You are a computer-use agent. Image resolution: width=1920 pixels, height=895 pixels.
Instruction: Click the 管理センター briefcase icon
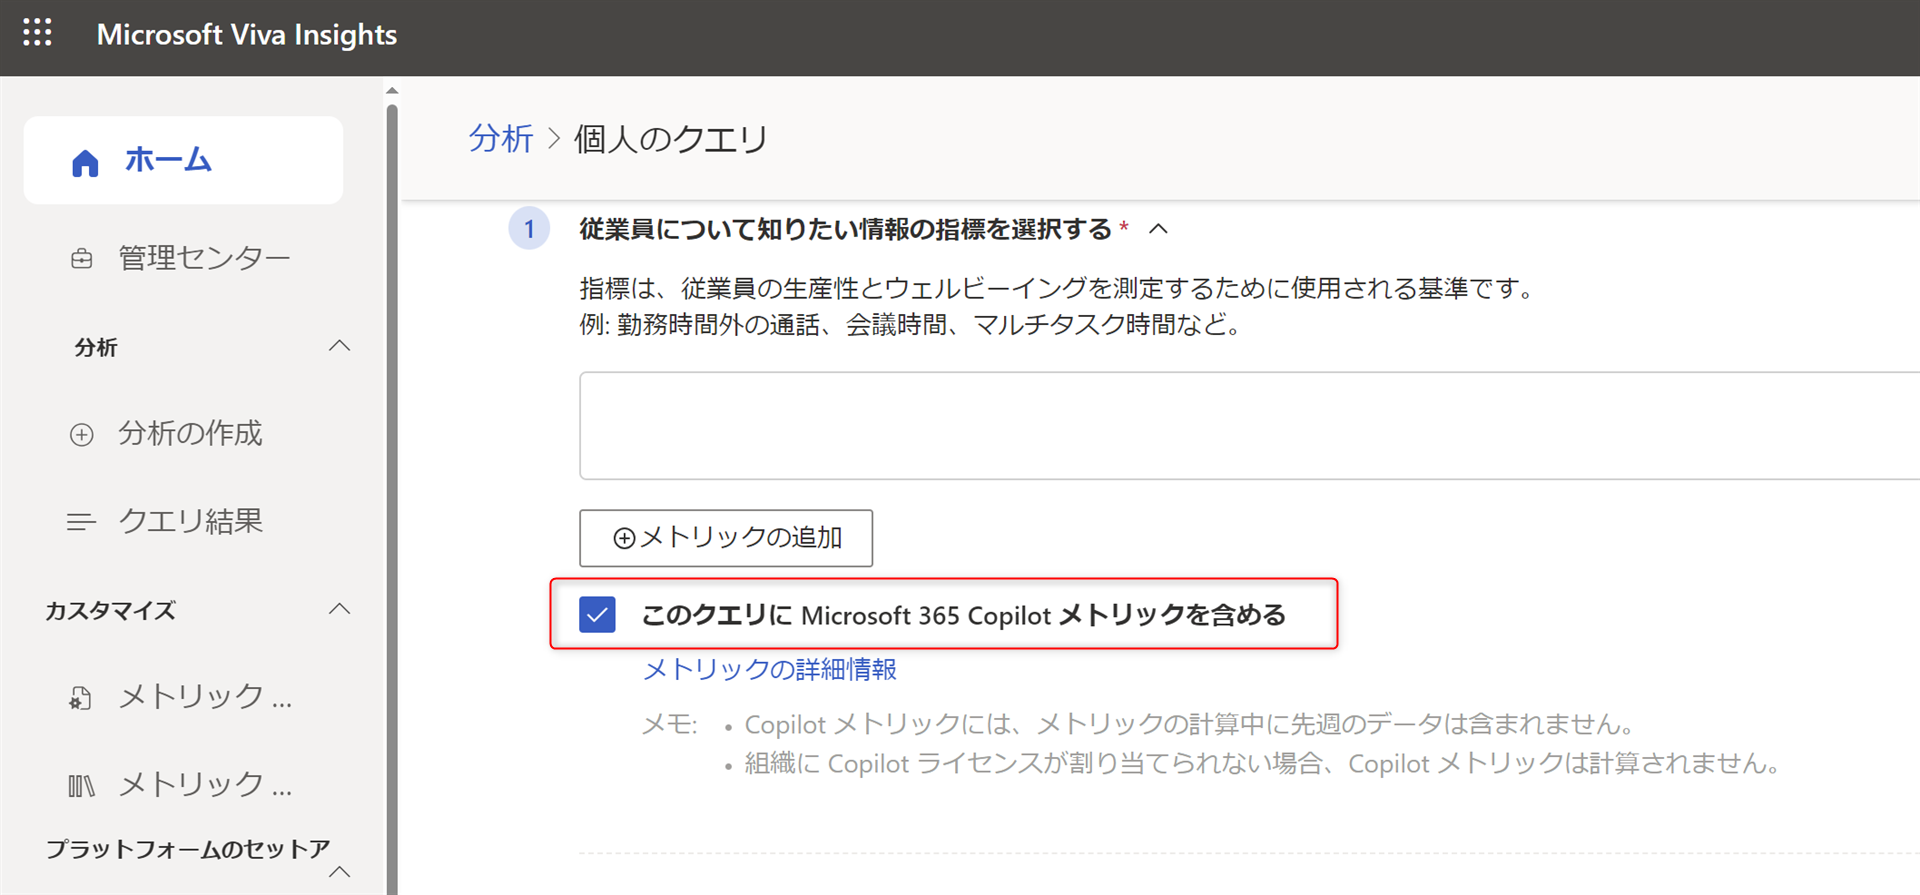tap(82, 259)
